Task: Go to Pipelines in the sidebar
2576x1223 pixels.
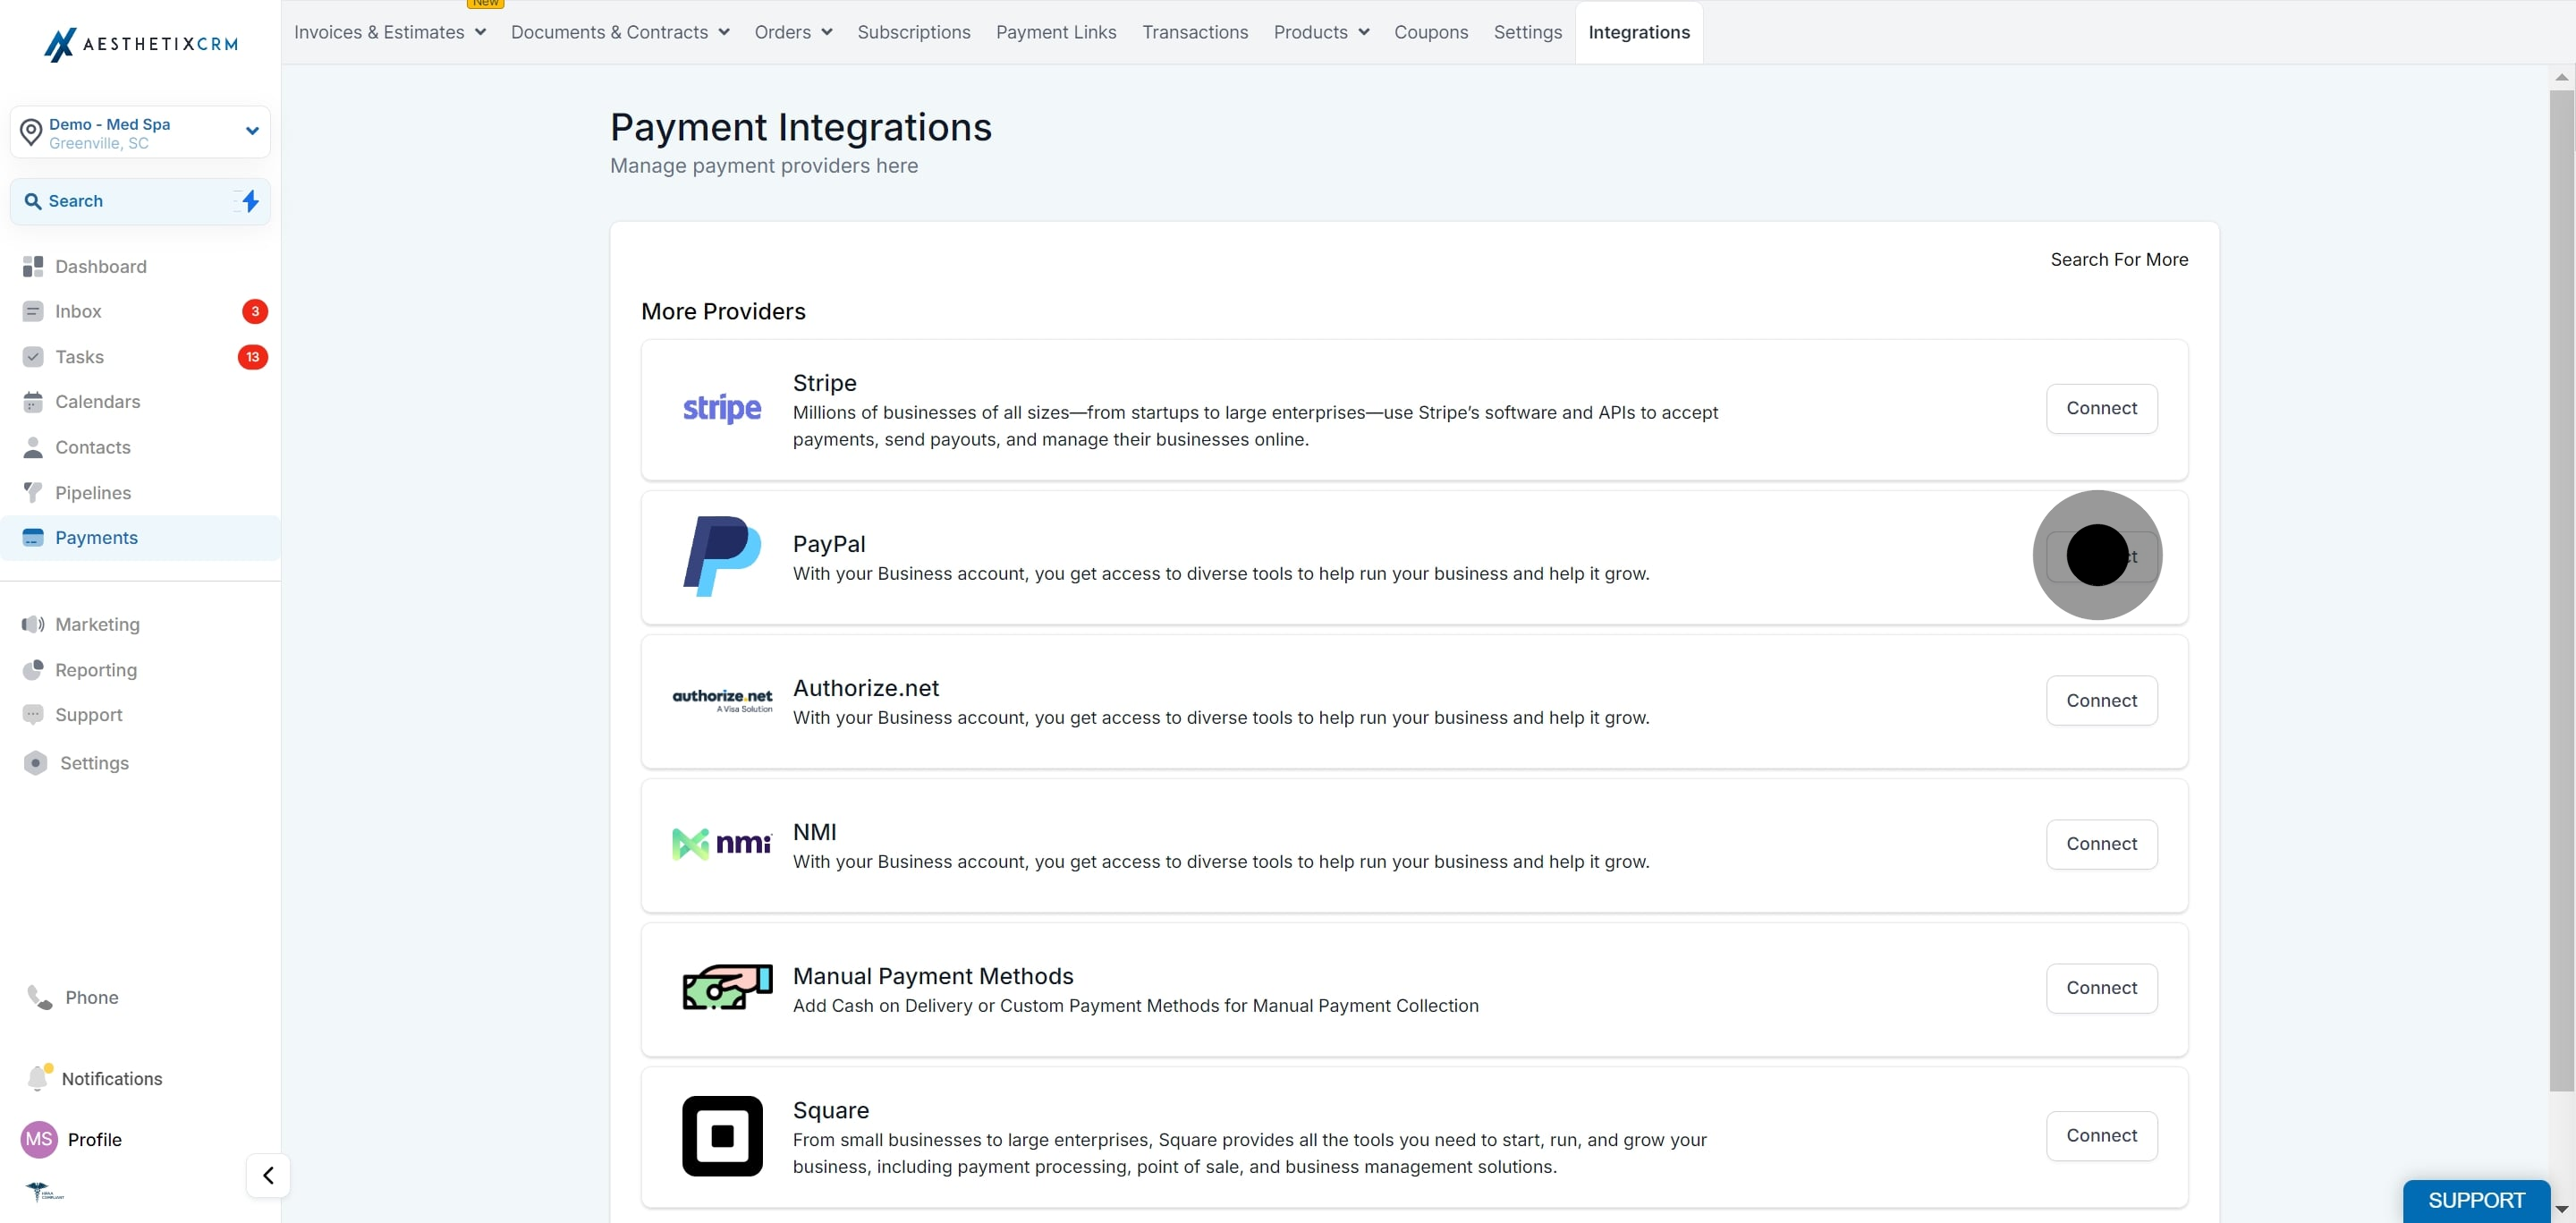Action: click(140, 492)
